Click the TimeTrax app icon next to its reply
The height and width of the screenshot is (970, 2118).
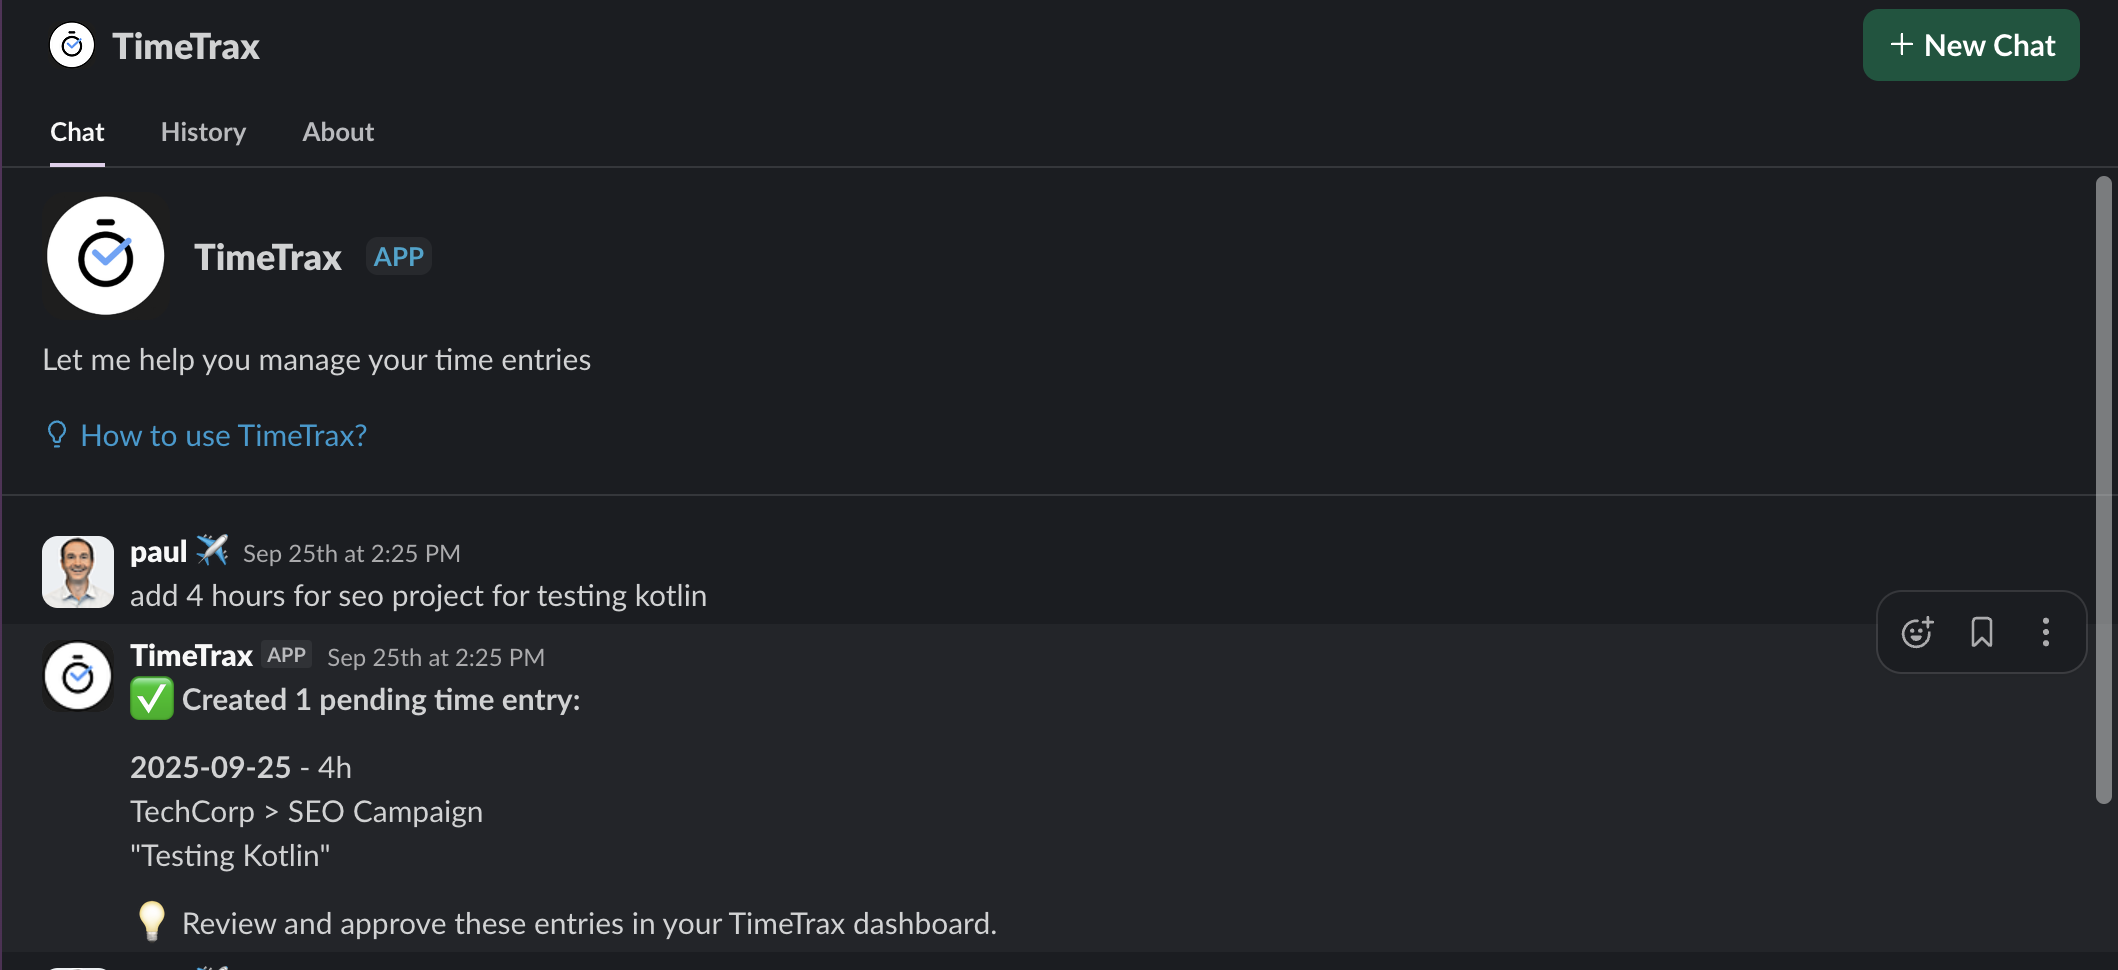[77, 675]
